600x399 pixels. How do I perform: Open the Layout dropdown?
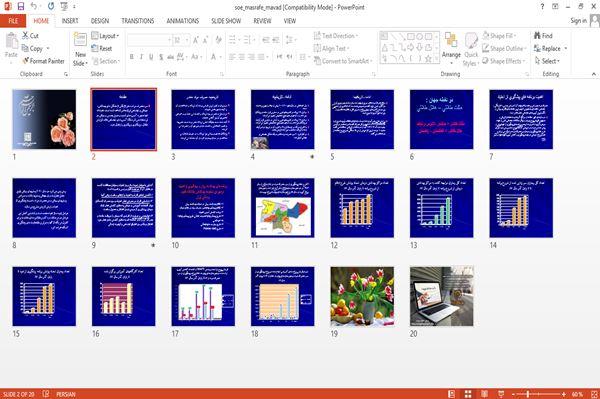pos(105,36)
